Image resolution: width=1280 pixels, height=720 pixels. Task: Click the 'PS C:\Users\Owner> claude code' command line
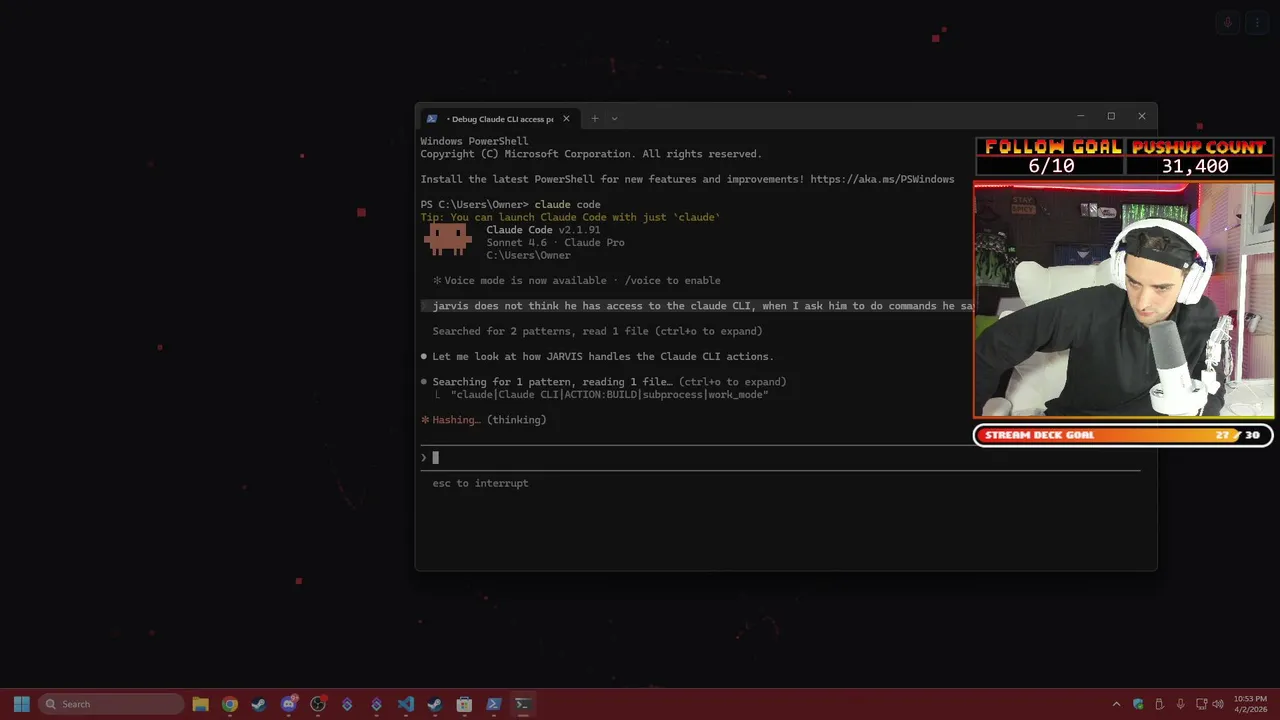(510, 205)
